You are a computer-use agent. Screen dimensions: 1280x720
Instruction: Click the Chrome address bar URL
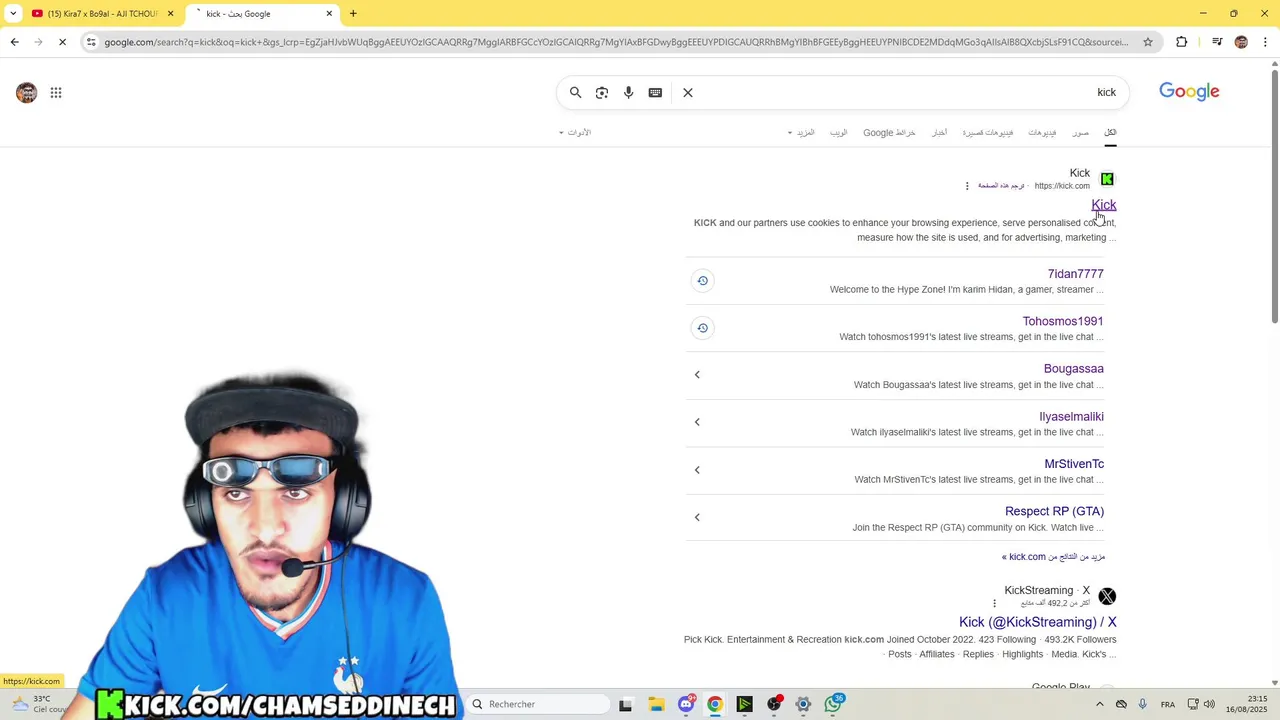click(615, 42)
